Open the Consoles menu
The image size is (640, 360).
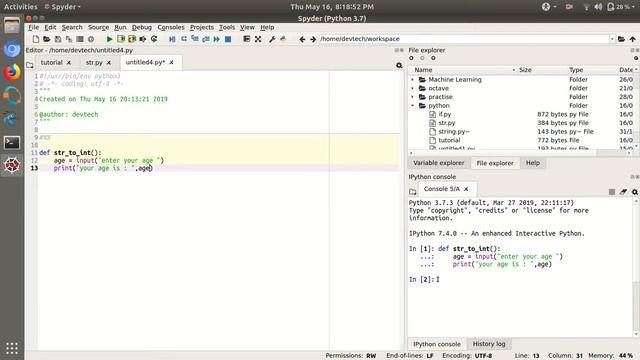coord(171,27)
